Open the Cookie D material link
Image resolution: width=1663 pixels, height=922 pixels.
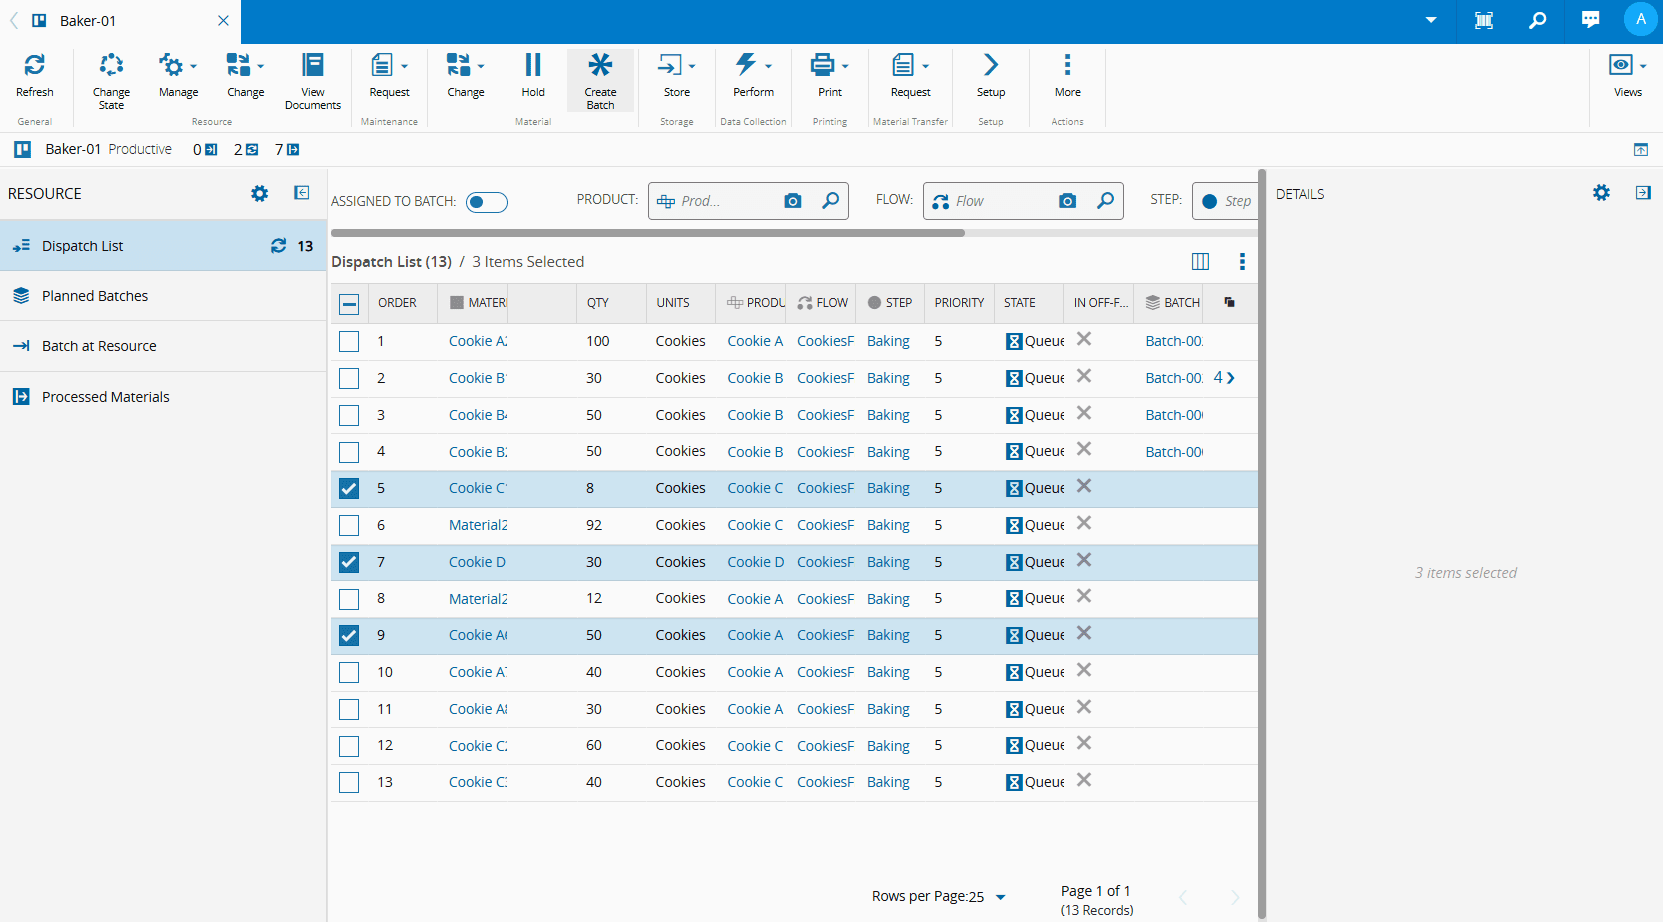(x=477, y=562)
